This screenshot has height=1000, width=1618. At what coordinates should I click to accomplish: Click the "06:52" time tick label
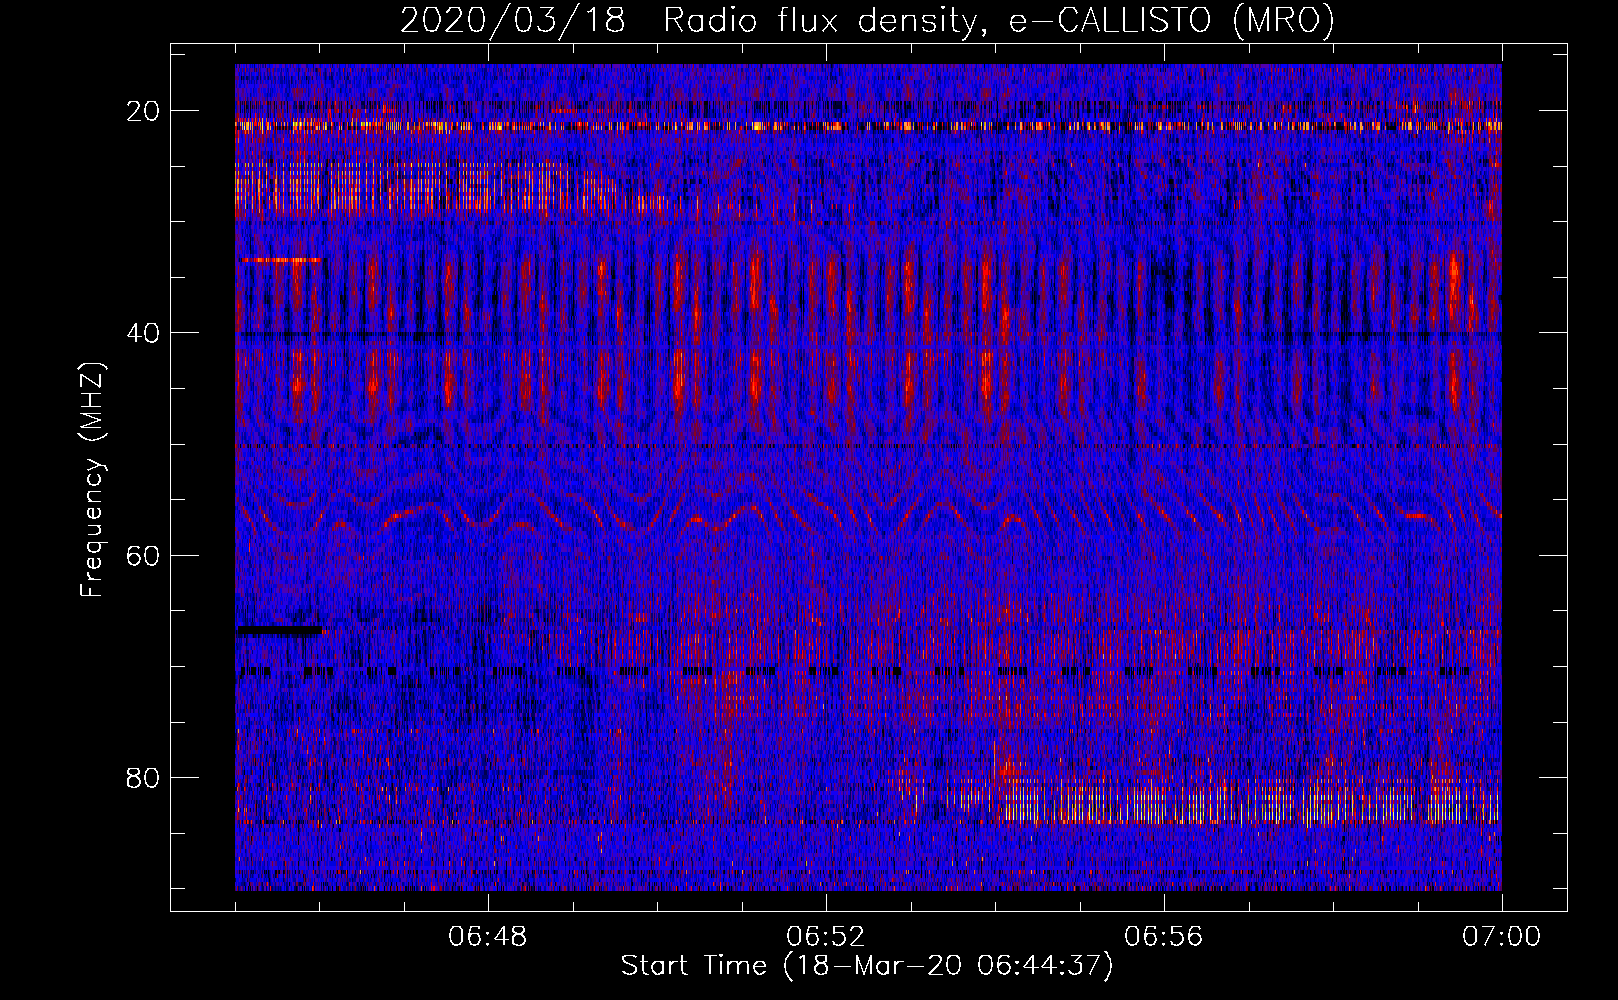[x=826, y=937]
